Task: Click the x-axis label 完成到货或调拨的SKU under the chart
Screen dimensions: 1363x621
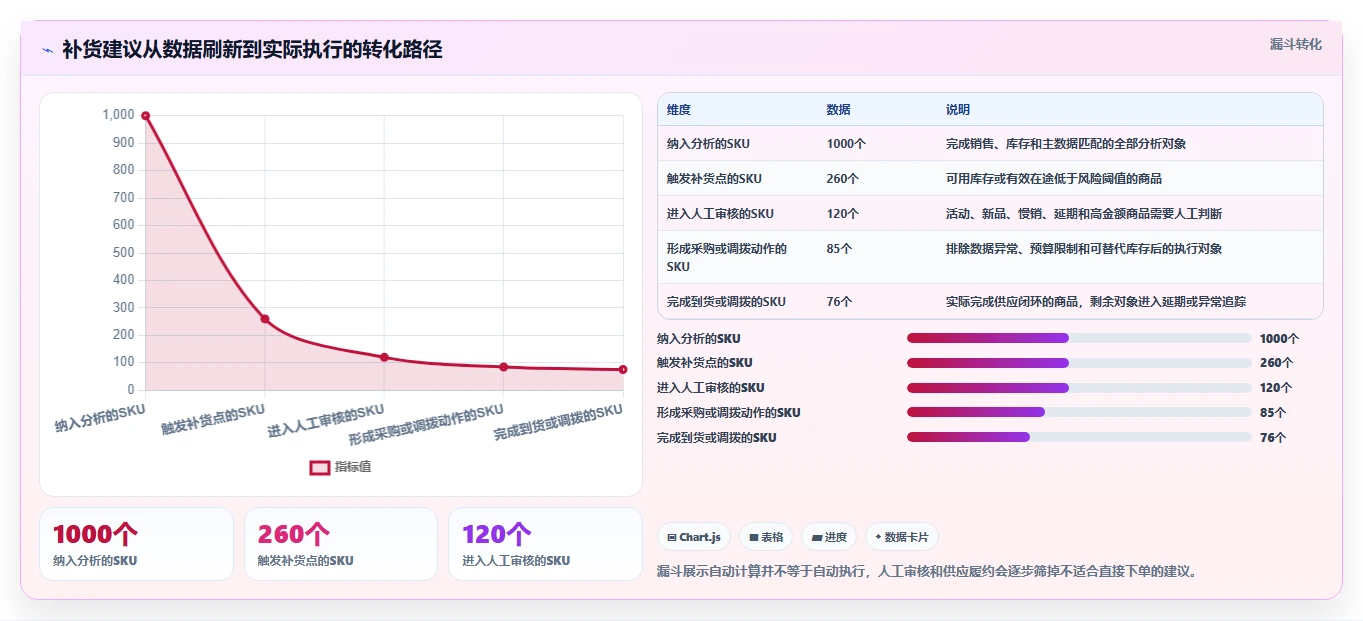Action: tap(558, 424)
